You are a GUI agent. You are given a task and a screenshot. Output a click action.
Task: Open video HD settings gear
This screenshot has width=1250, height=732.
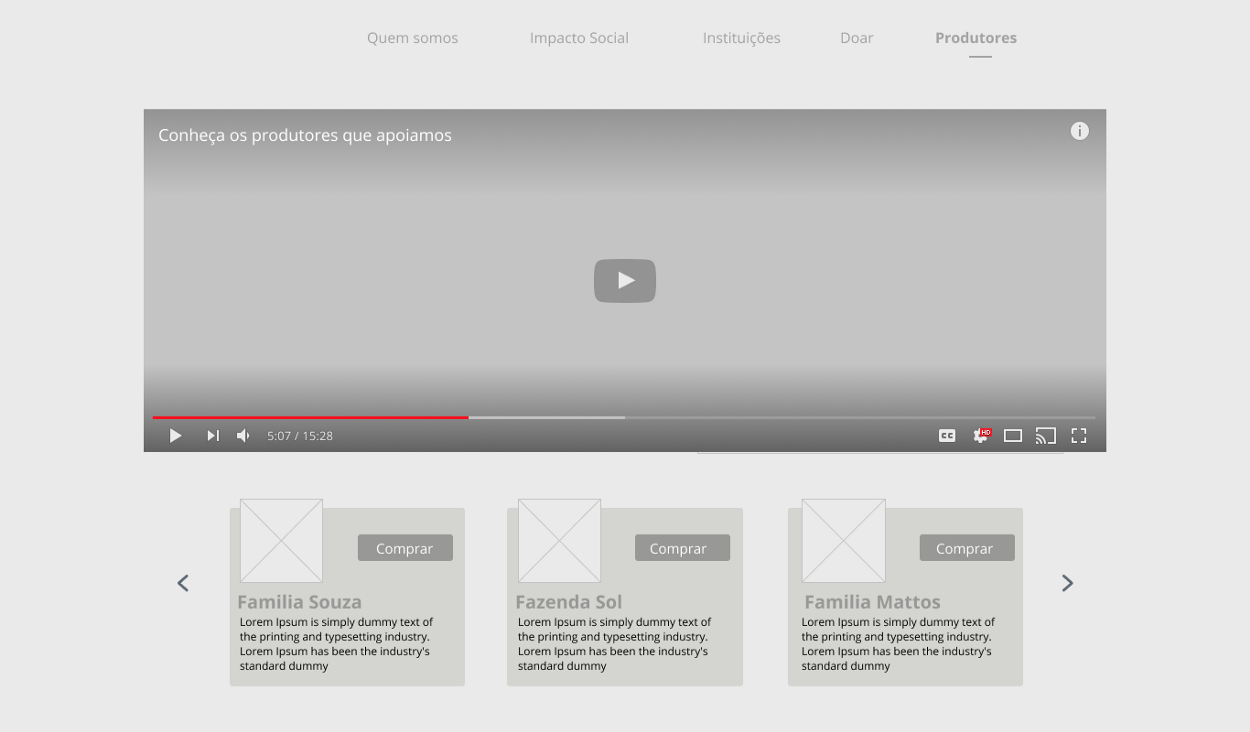click(981, 436)
